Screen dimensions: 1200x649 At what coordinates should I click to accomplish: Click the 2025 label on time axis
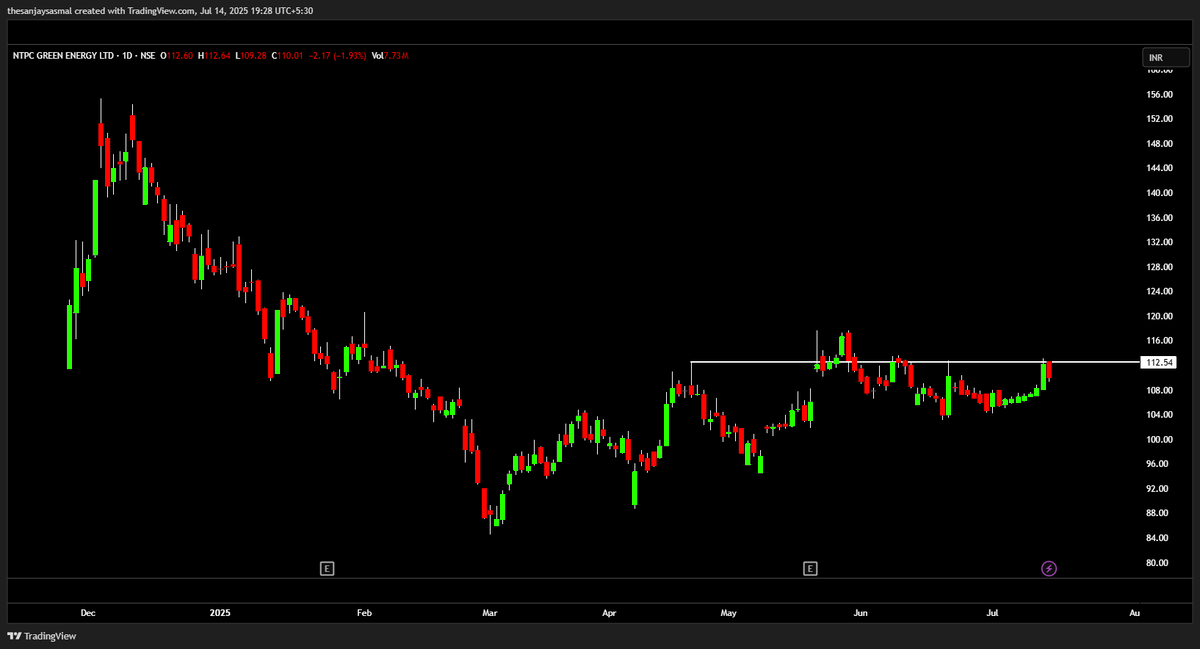[x=221, y=612]
